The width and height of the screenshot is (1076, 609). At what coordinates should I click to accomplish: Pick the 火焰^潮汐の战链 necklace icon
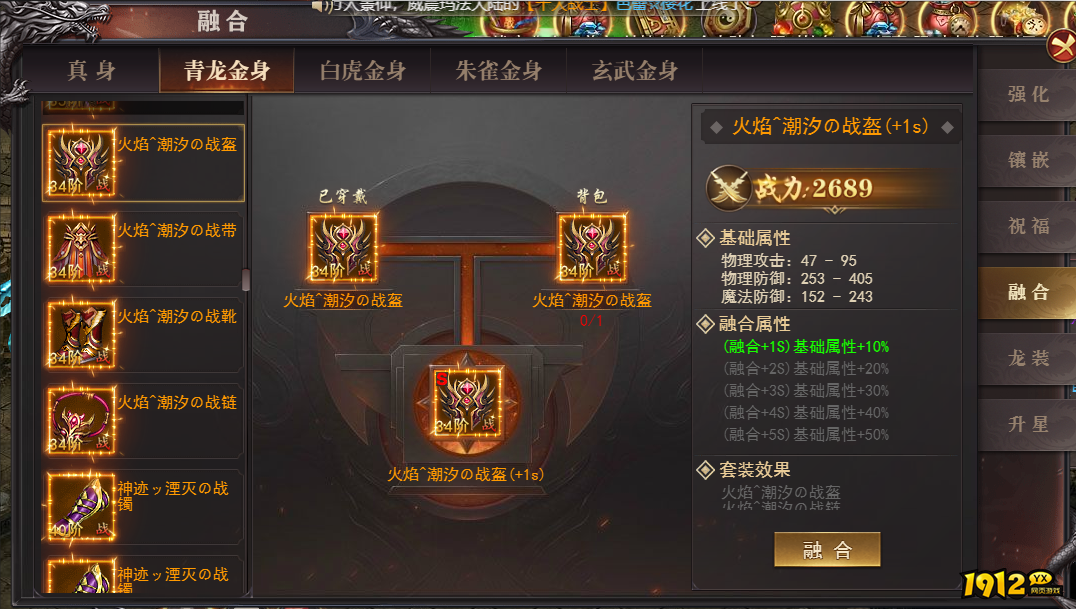pos(80,420)
